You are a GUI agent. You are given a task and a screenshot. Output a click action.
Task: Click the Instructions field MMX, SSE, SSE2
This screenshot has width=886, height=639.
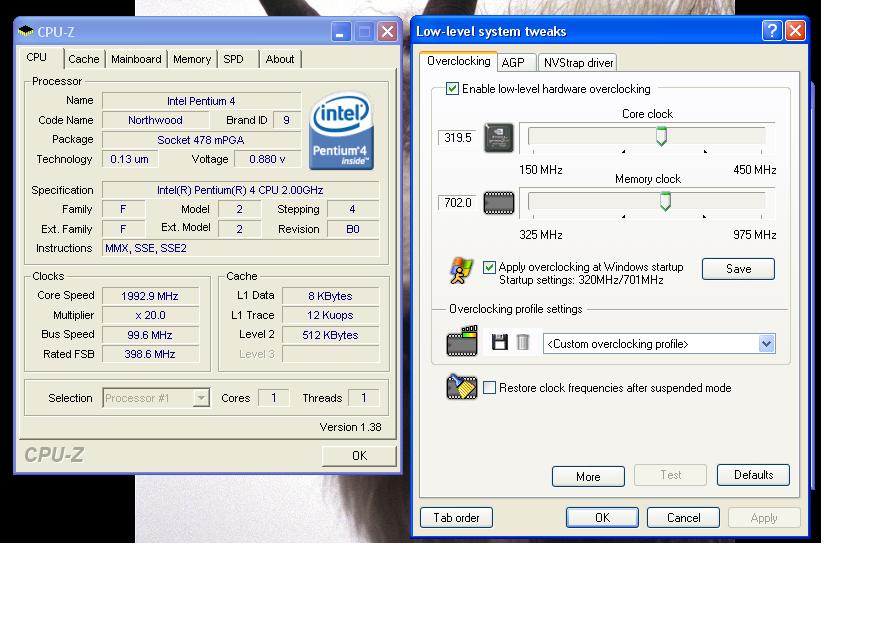coord(240,248)
